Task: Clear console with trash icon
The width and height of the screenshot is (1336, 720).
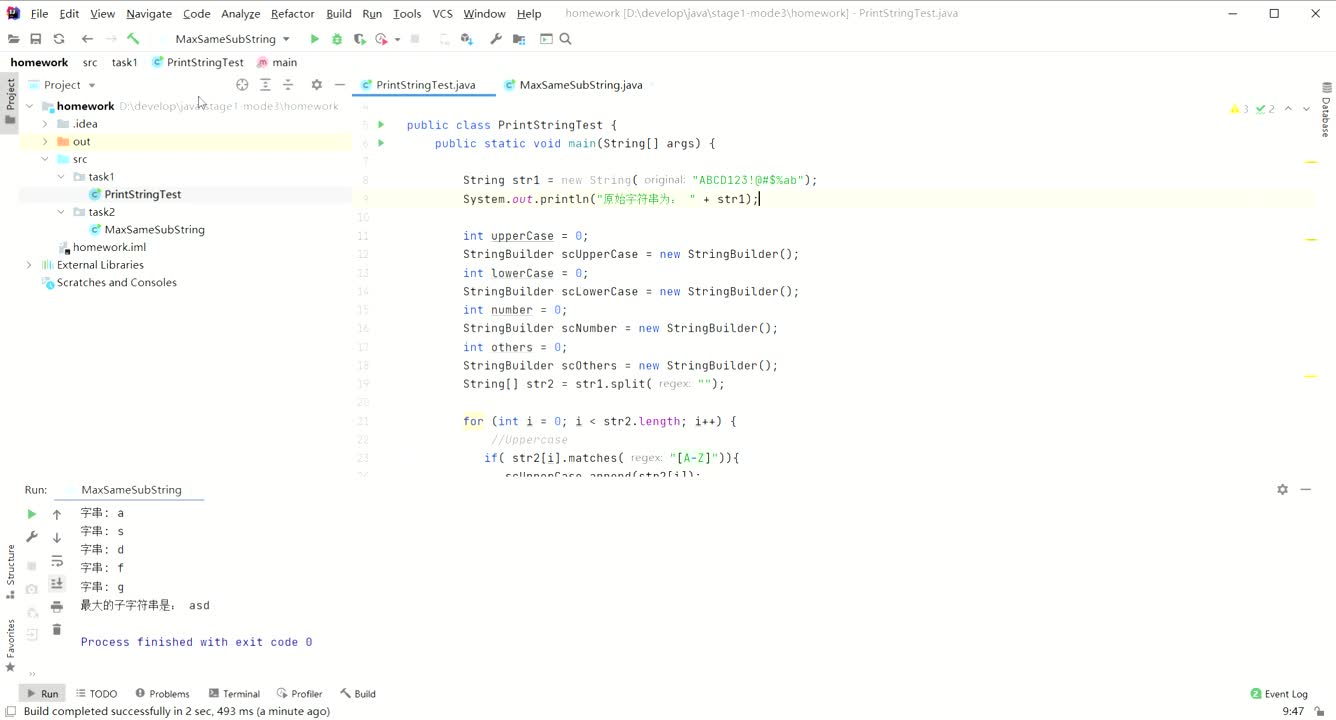Action: point(57,630)
